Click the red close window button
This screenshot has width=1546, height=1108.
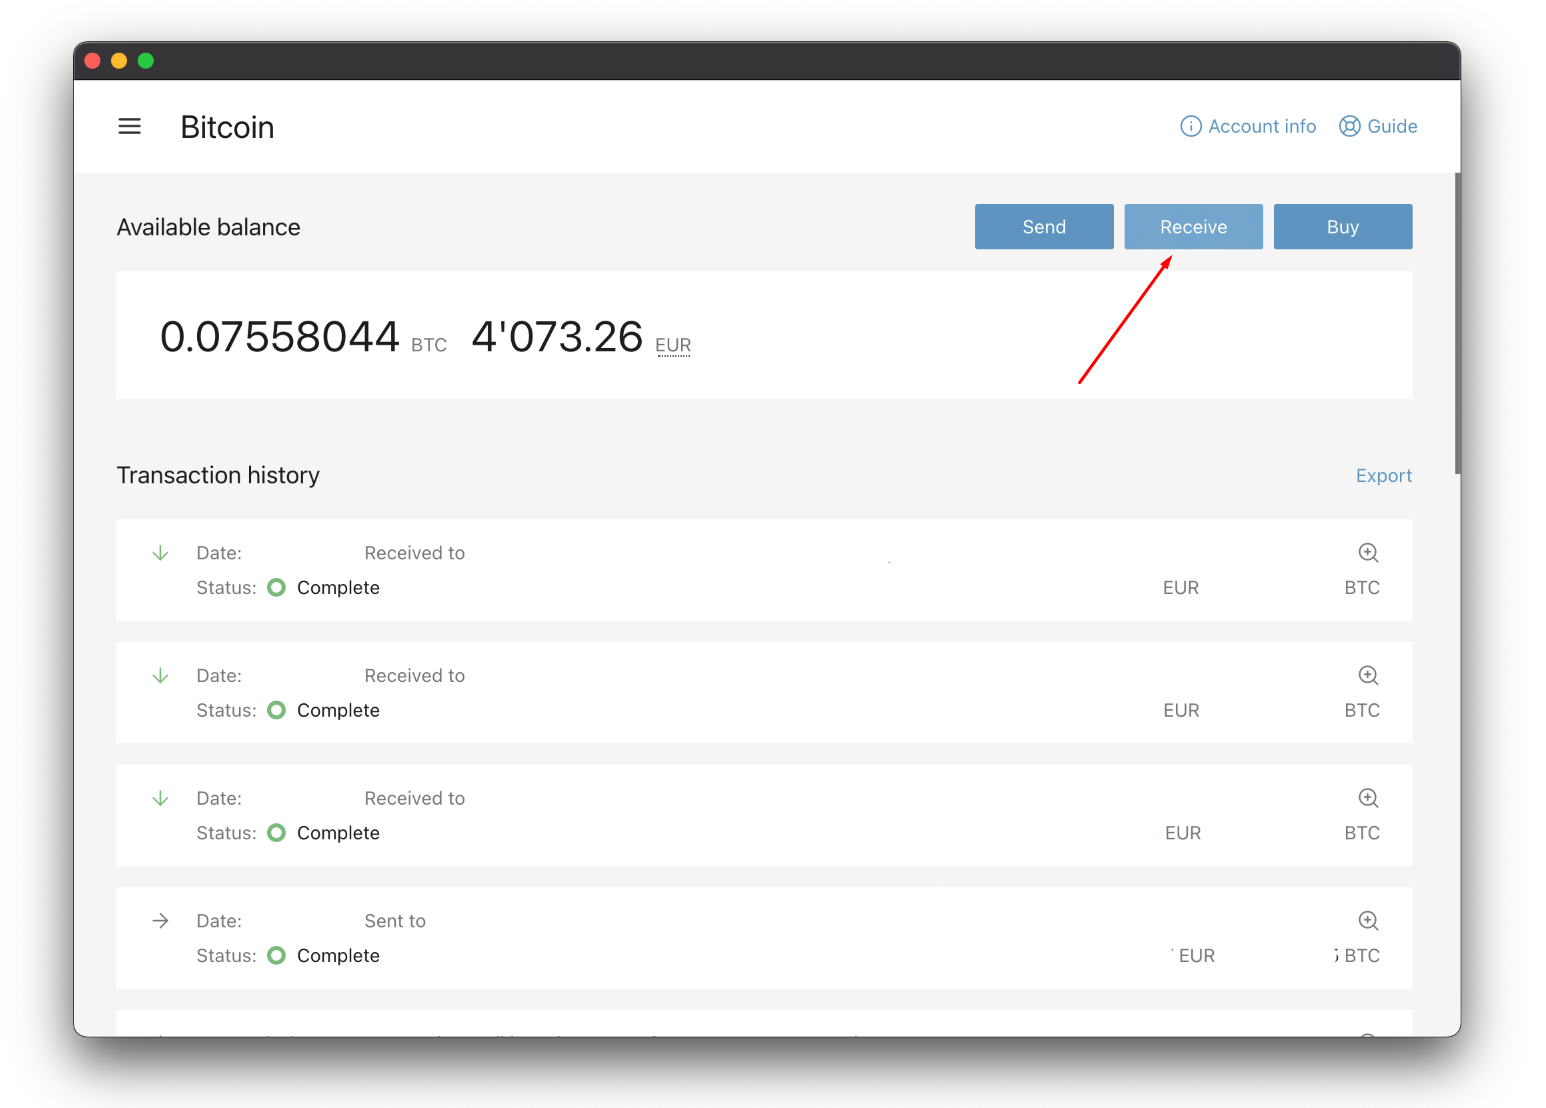92,61
